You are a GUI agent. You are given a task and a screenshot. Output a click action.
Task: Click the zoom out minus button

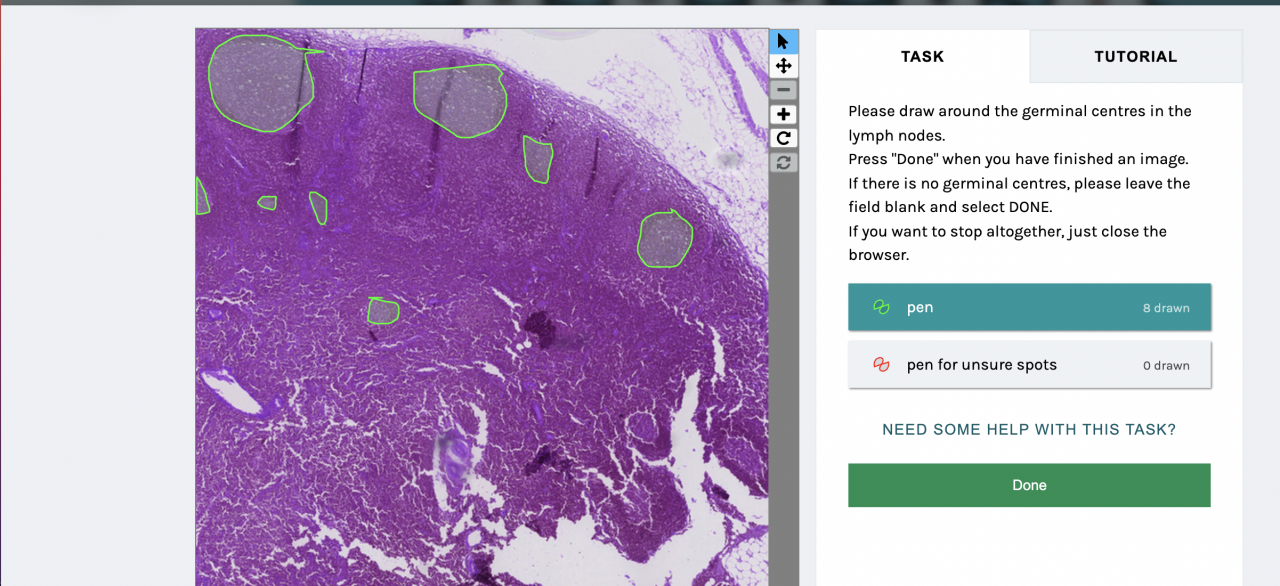[784, 90]
